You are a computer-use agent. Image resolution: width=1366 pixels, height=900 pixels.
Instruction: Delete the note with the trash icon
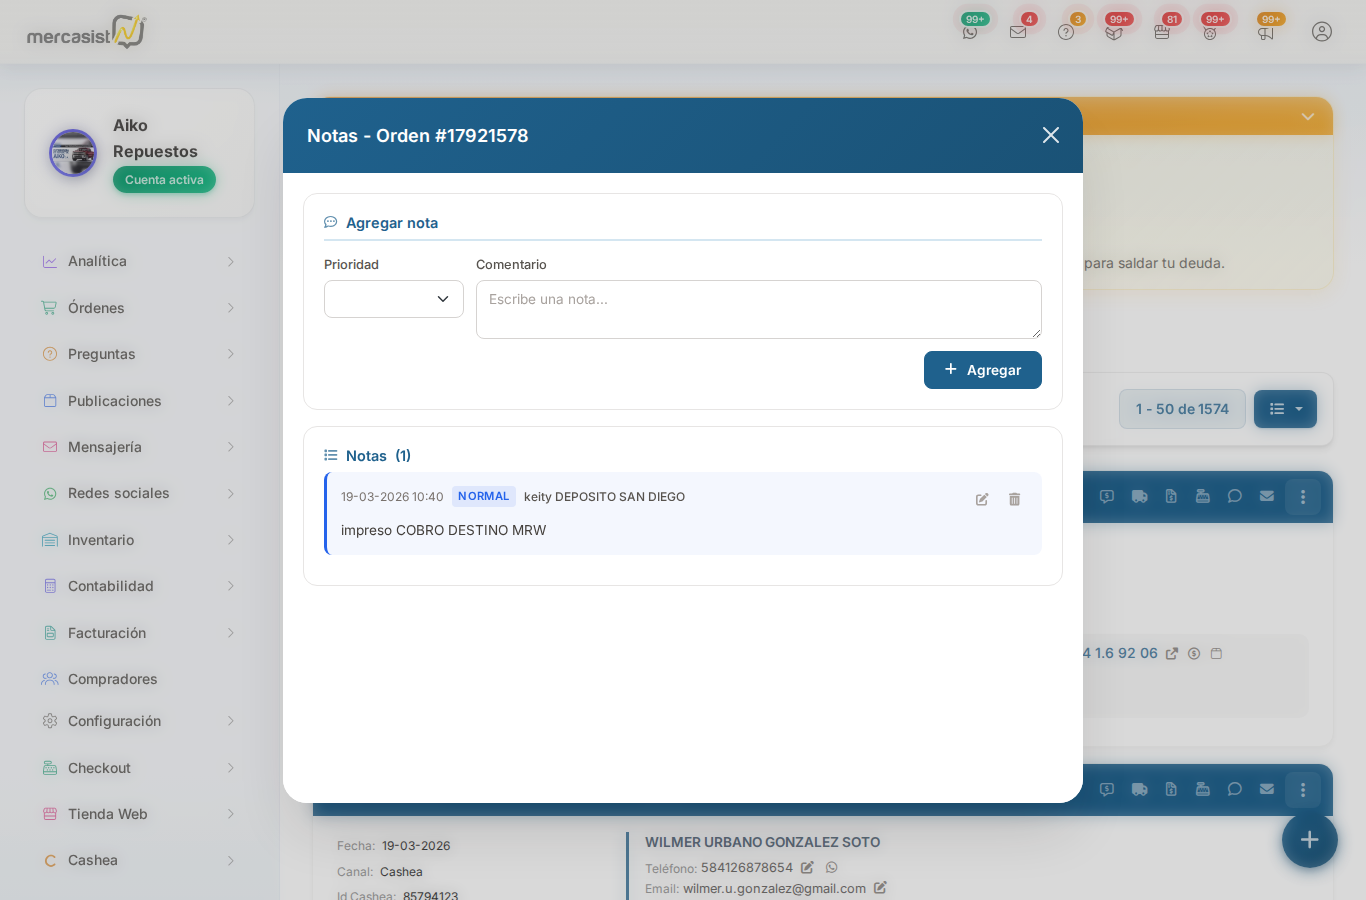(1015, 499)
